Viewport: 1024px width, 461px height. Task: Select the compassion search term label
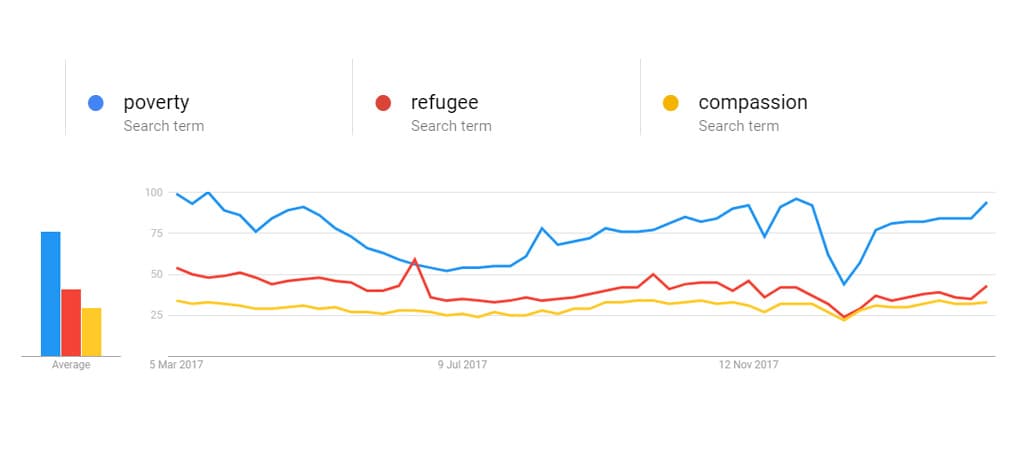coord(752,102)
